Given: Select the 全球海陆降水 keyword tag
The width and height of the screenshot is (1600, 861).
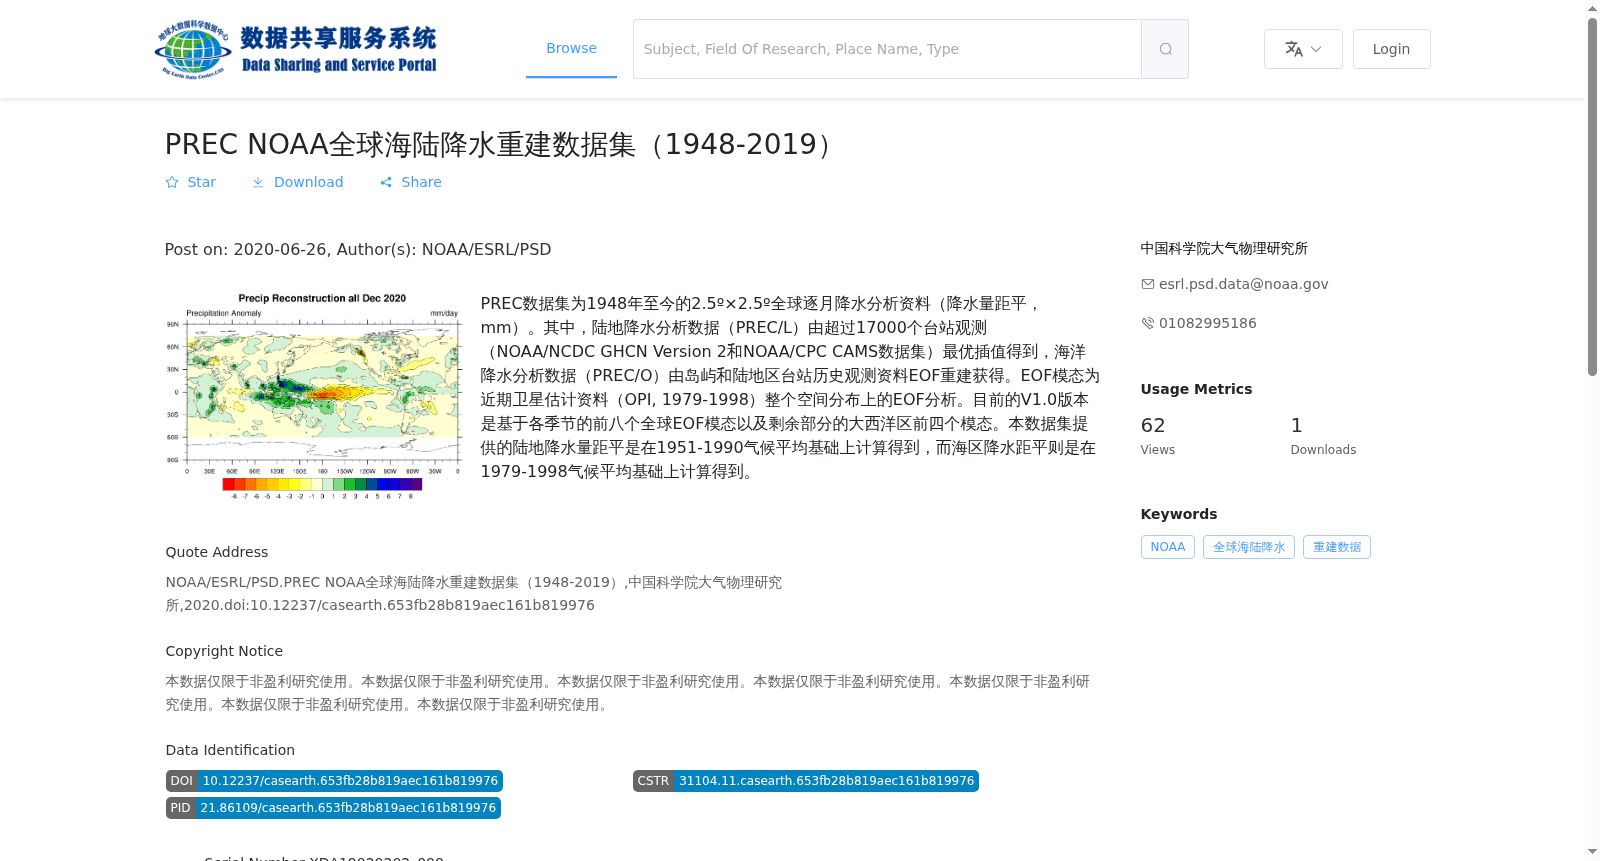Looking at the screenshot, I should click(1248, 547).
